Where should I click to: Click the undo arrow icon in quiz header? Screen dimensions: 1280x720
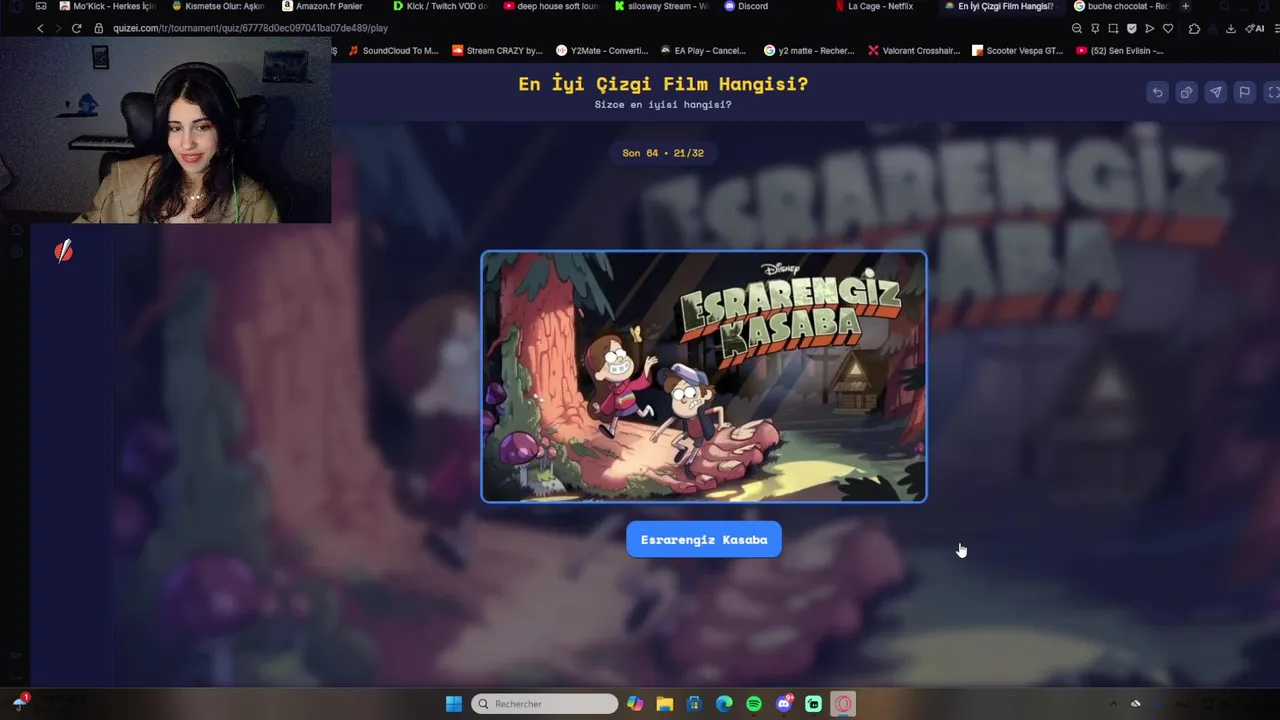pos(1157,93)
